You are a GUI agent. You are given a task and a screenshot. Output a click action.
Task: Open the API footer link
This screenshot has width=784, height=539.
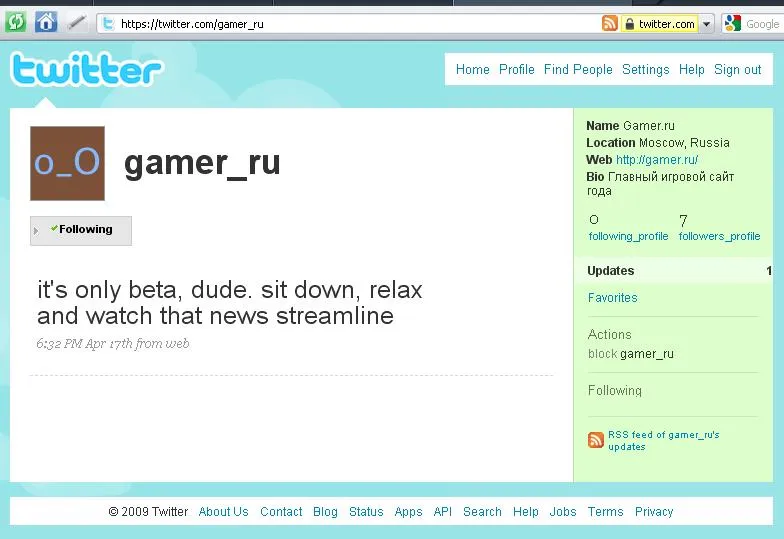point(442,512)
